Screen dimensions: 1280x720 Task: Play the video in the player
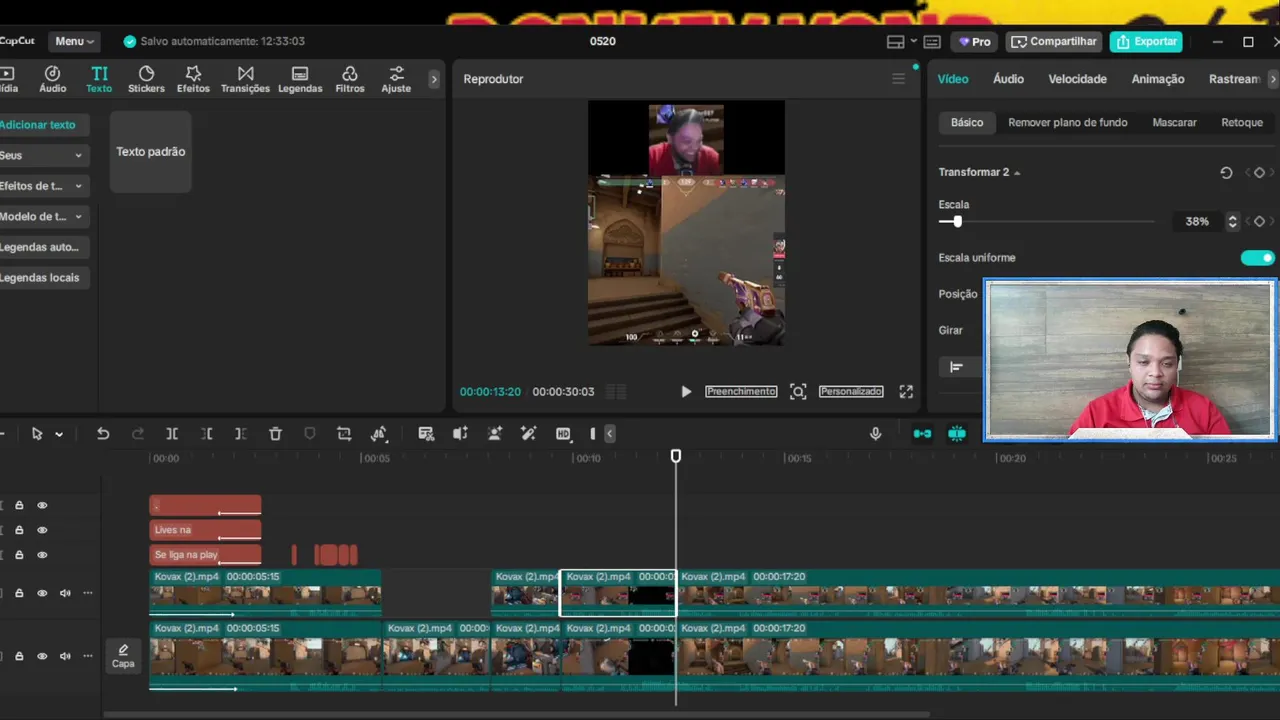click(x=686, y=392)
